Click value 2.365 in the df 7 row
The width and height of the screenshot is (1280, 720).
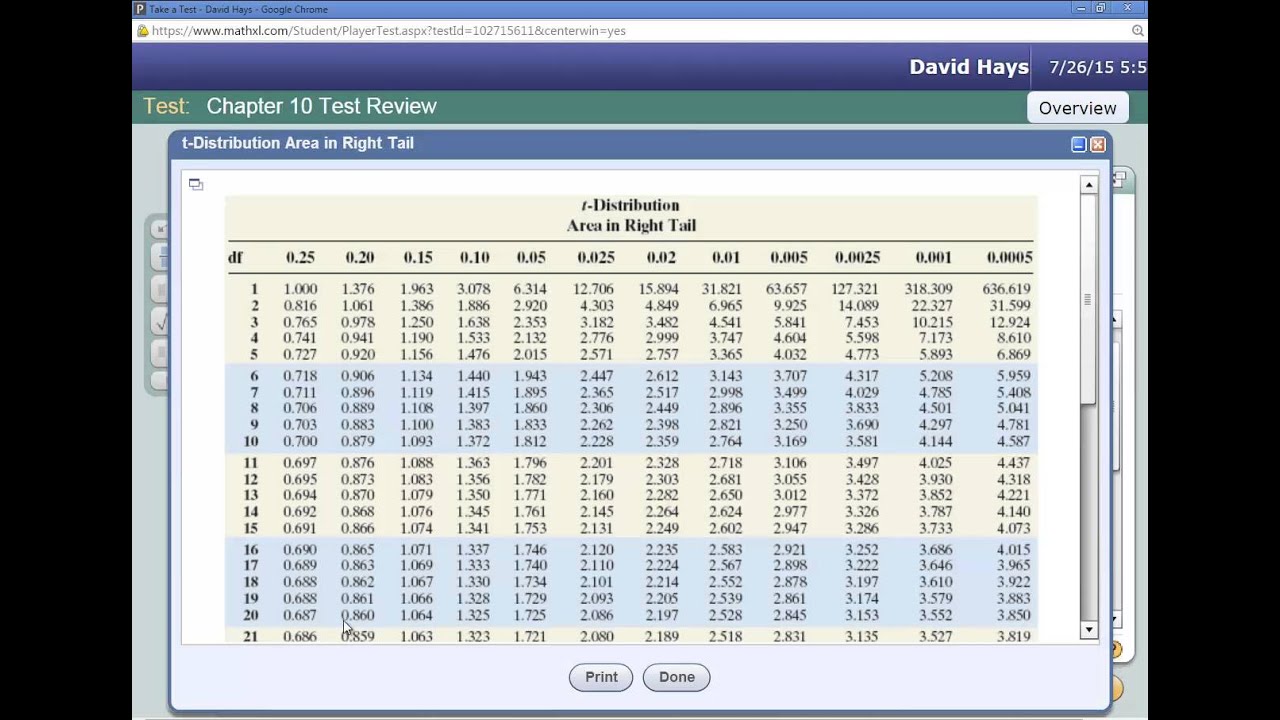tap(597, 393)
